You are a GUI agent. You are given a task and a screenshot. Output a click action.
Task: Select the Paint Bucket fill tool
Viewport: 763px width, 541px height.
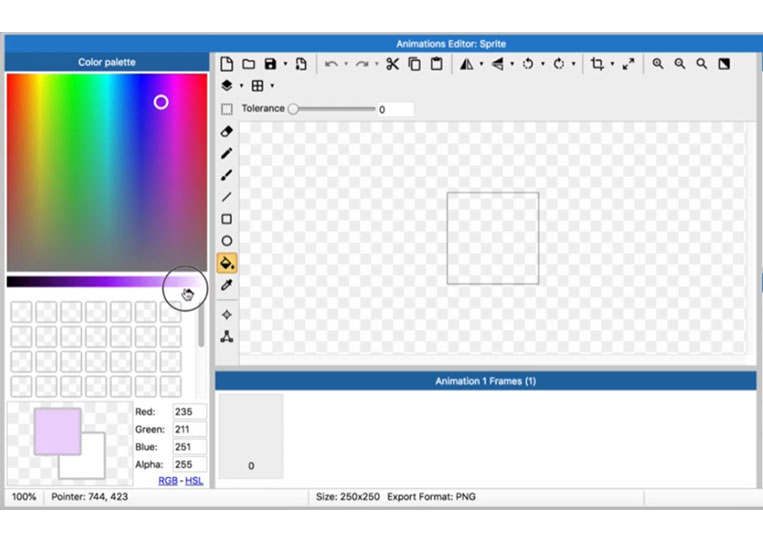227,263
